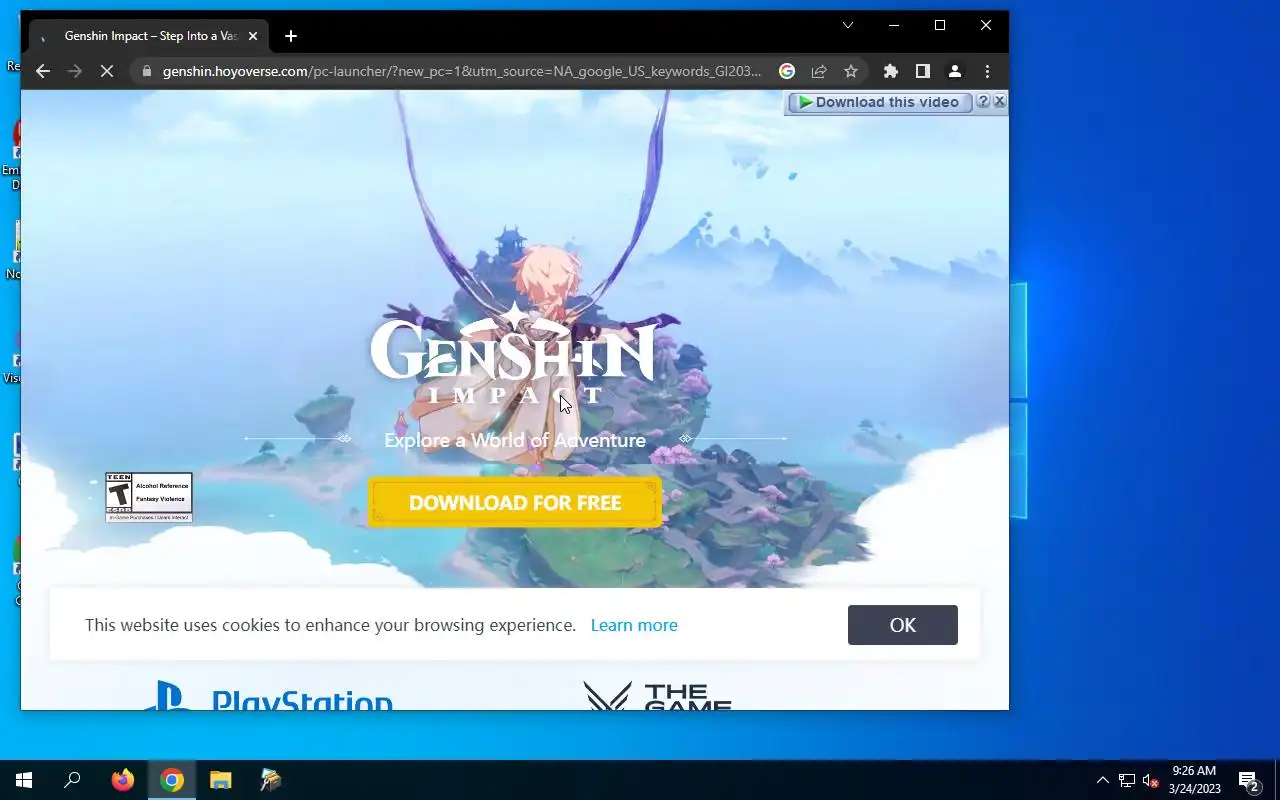
Task: Click the Genshin Impact logo
Action: 513,354
